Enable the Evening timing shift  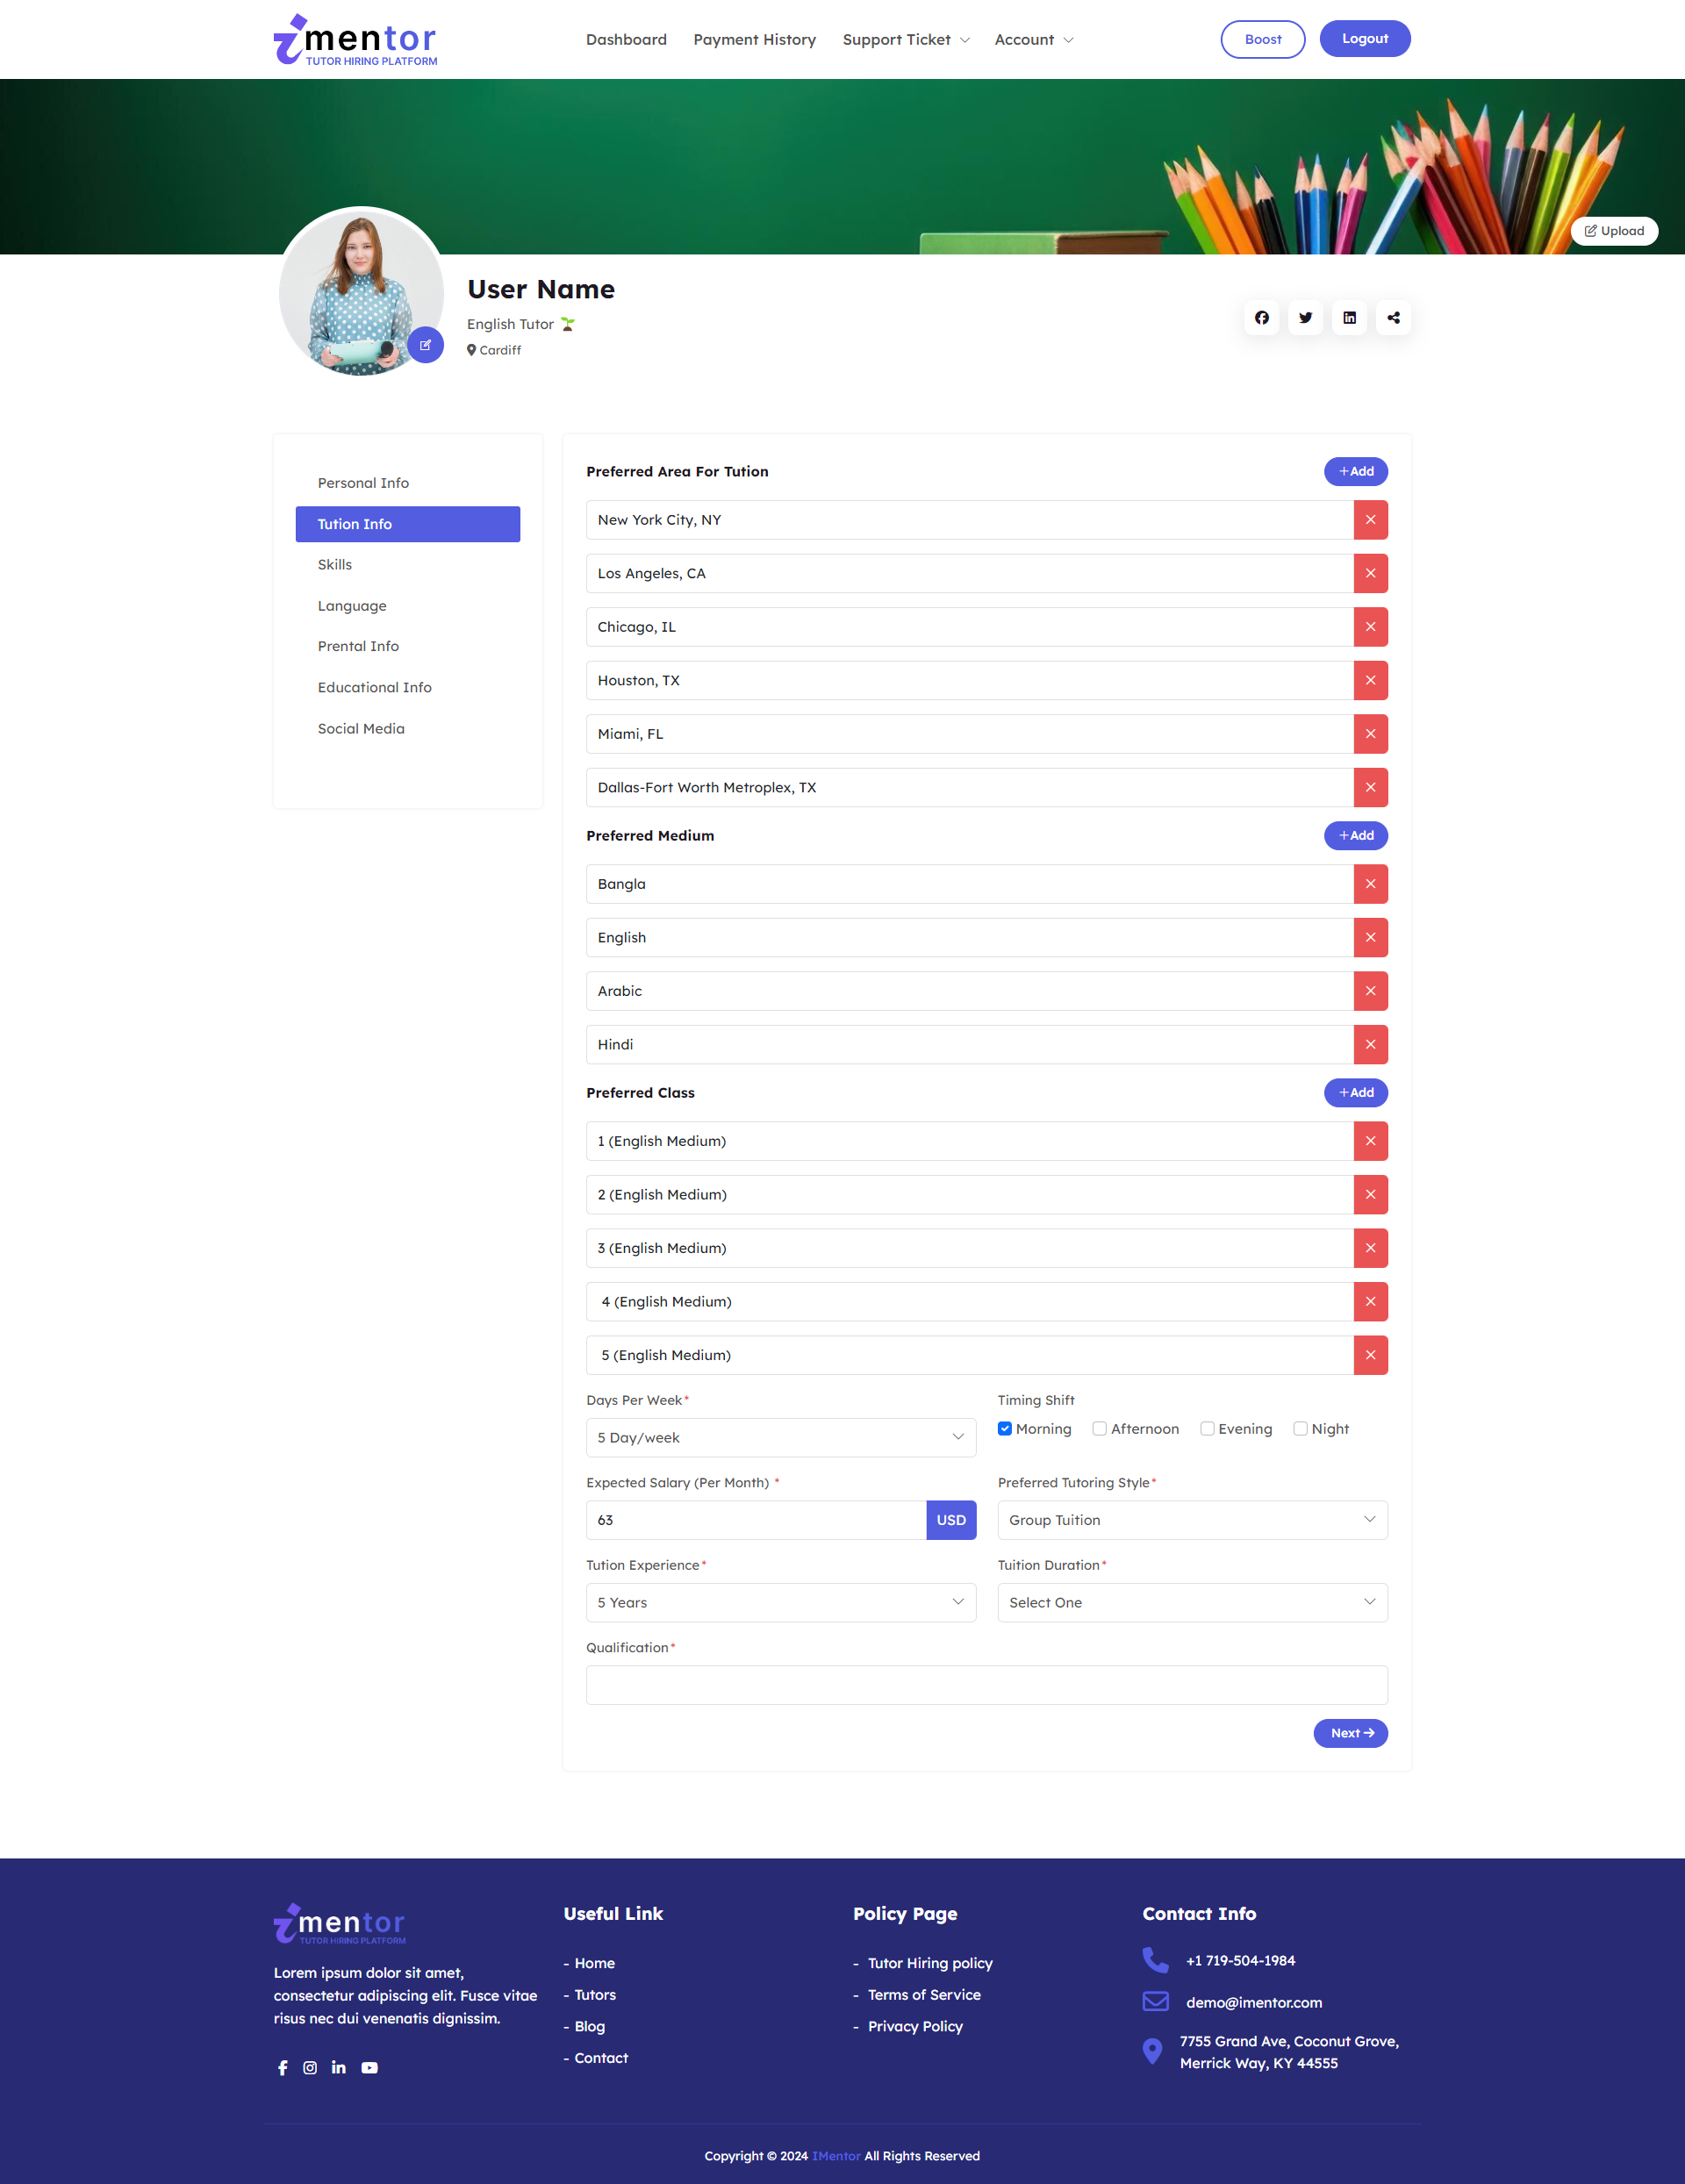click(x=1207, y=1428)
